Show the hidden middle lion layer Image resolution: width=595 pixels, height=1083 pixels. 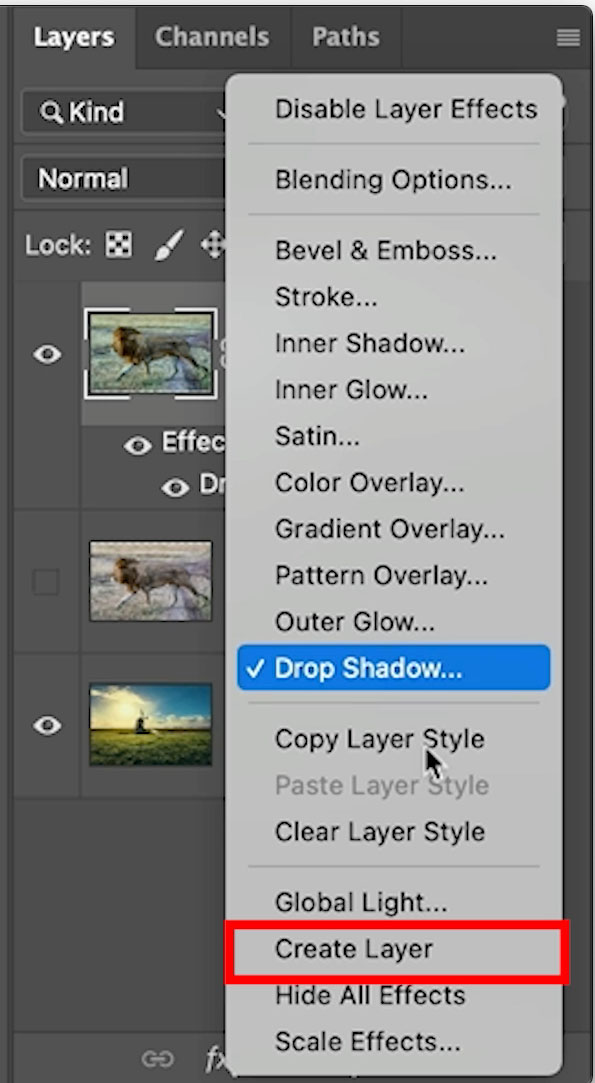tap(46, 582)
